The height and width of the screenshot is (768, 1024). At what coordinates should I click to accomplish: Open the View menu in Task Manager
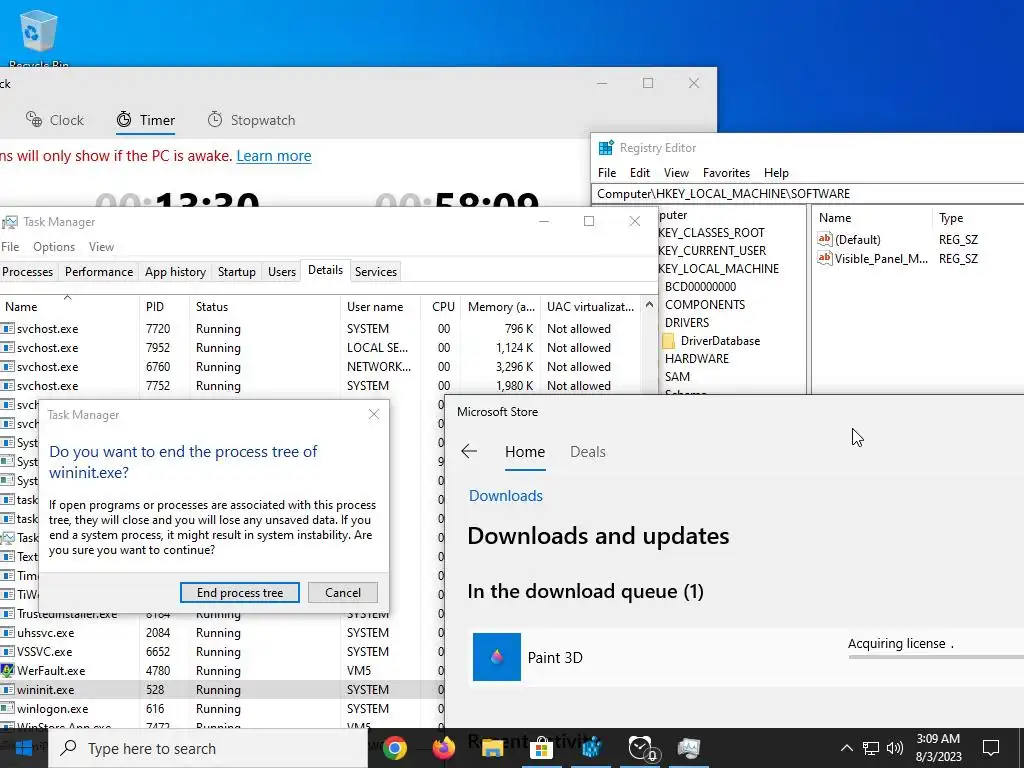click(x=101, y=247)
